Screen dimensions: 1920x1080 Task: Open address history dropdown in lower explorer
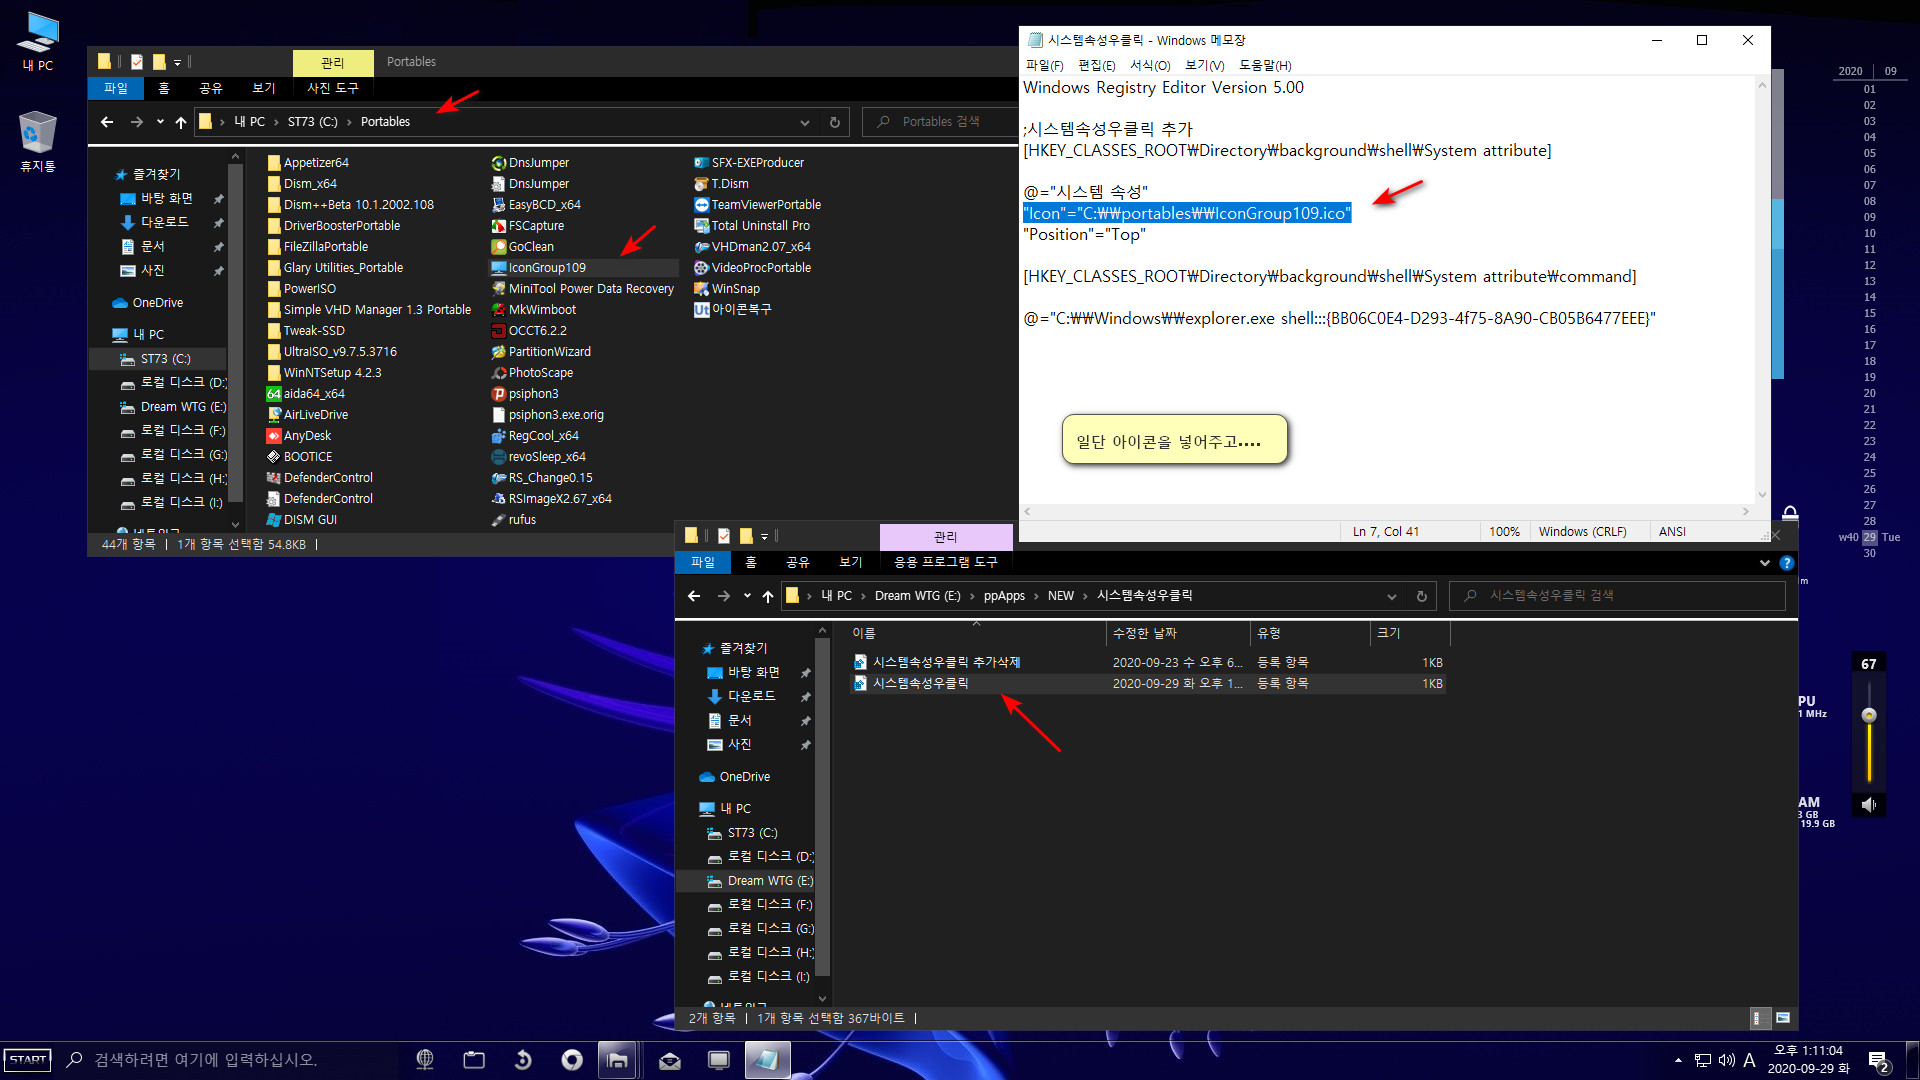tap(1391, 596)
